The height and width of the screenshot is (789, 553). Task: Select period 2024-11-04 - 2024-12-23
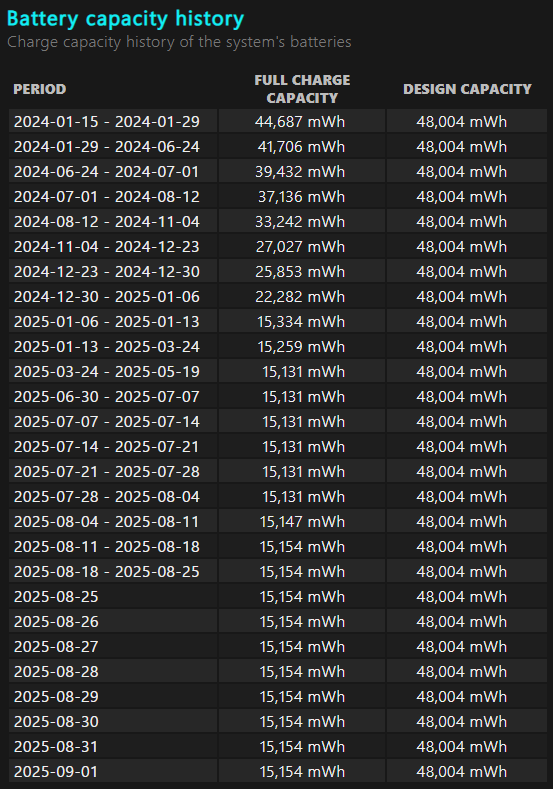(x=107, y=247)
